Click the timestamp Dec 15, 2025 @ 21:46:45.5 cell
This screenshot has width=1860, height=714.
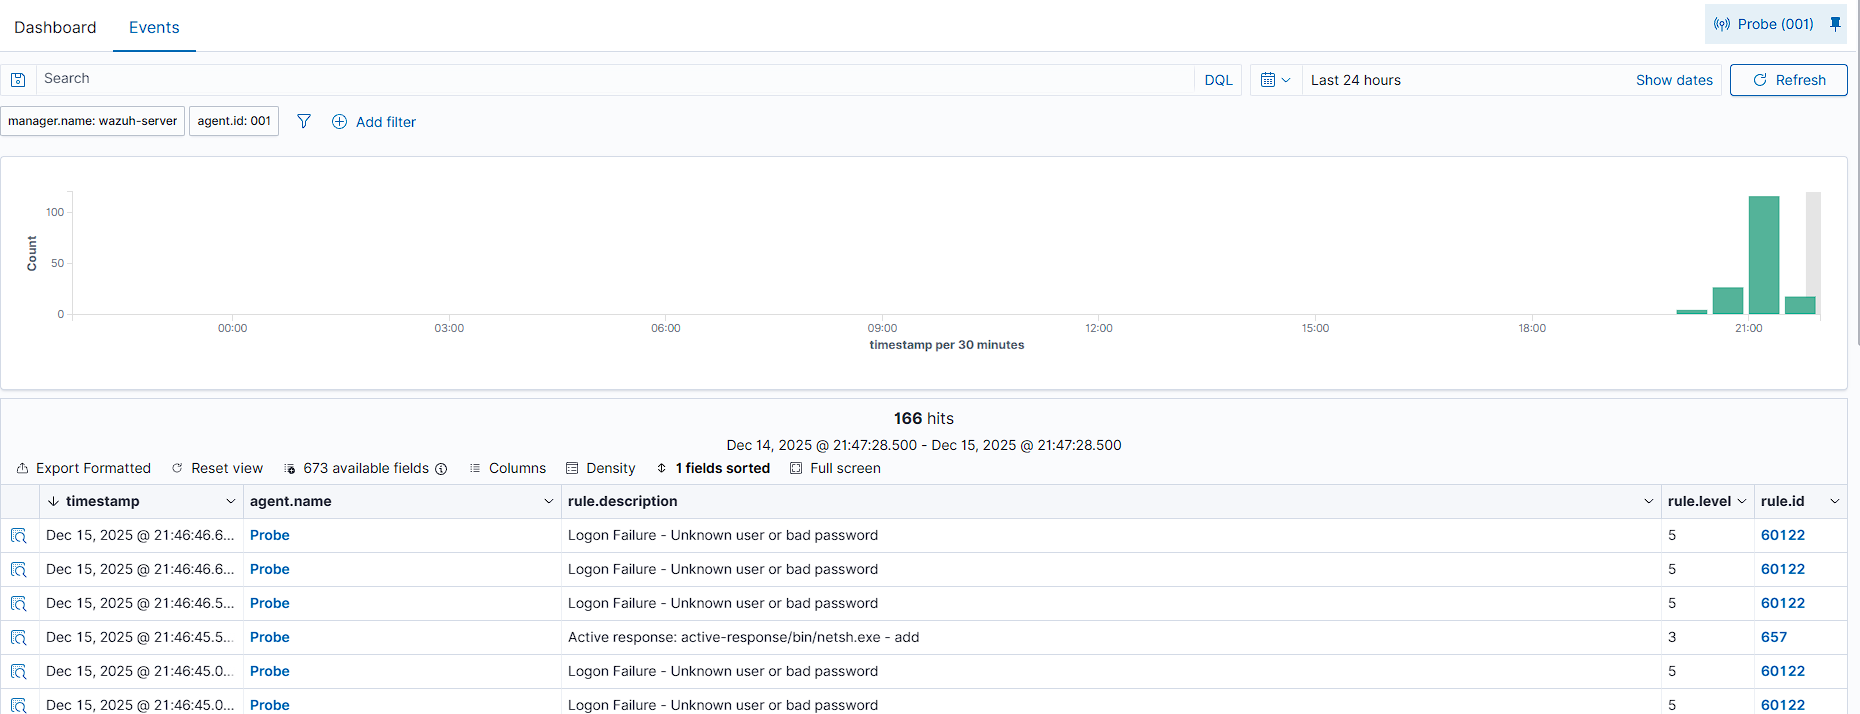pyautogui.click(x=140, y=637)
